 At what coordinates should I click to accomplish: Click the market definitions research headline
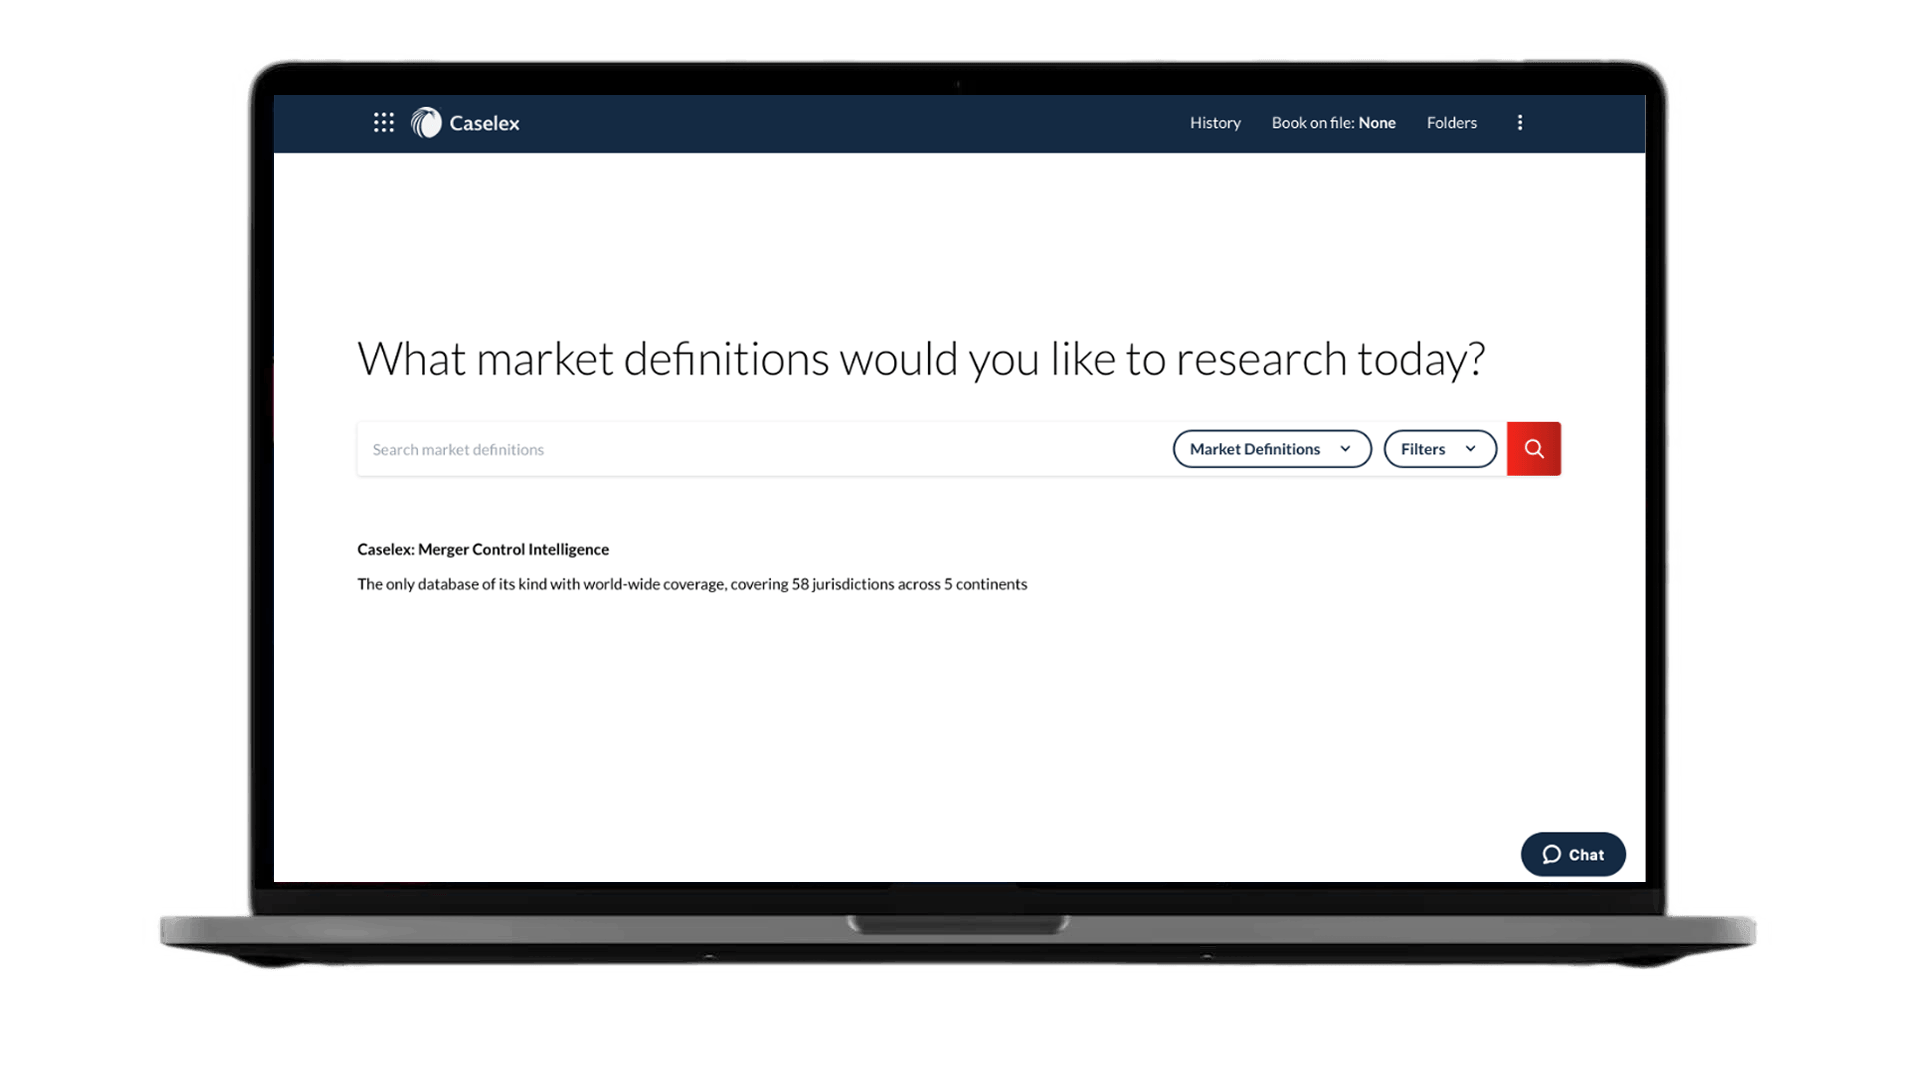pyautogui.click(x=920, y=359)
